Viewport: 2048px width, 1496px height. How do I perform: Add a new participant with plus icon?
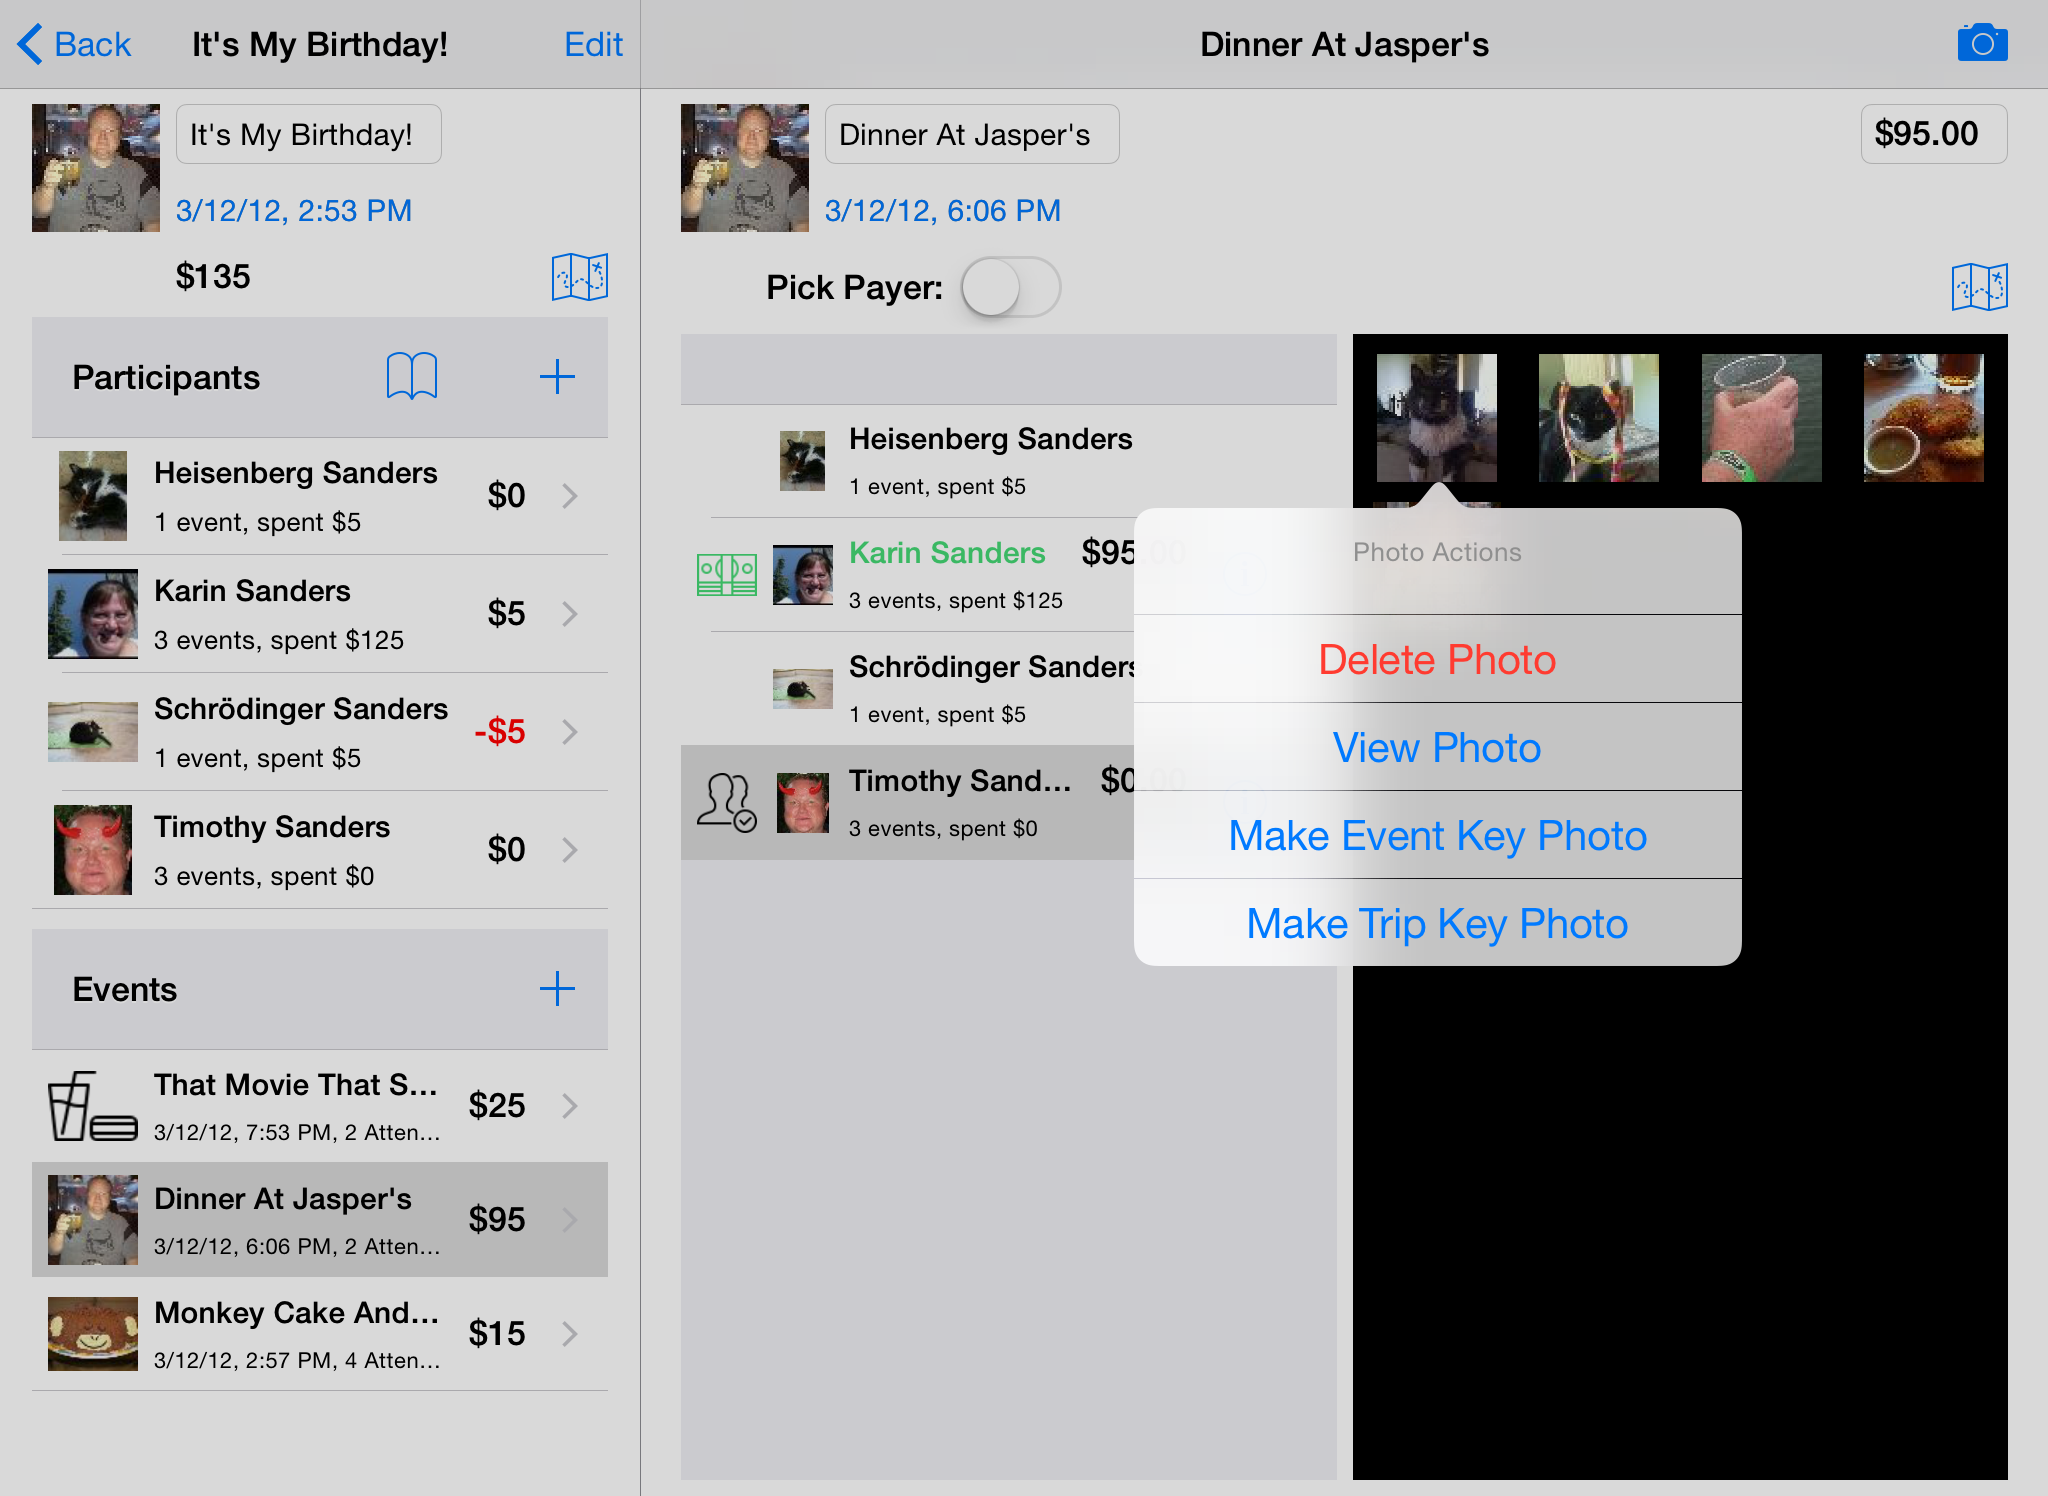[557, 377]
